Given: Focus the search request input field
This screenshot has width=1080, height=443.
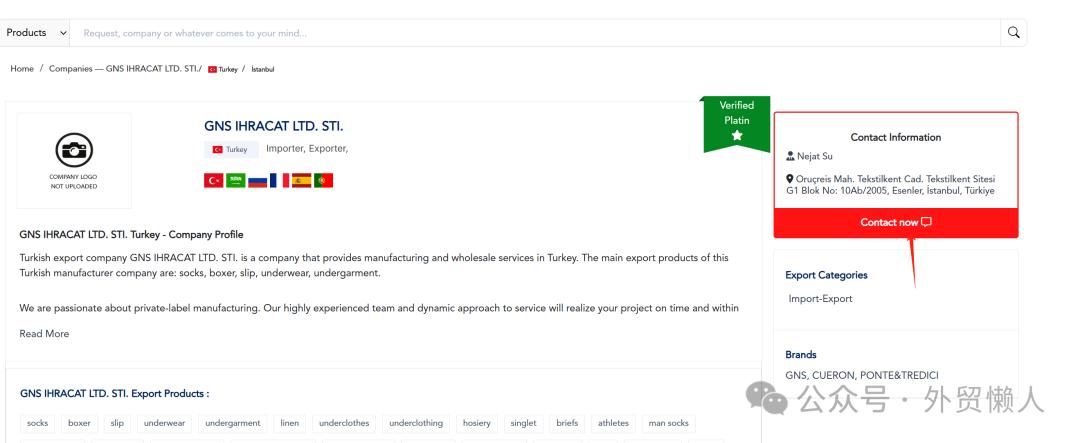Looking at the screenshot, I should point(535,32).
